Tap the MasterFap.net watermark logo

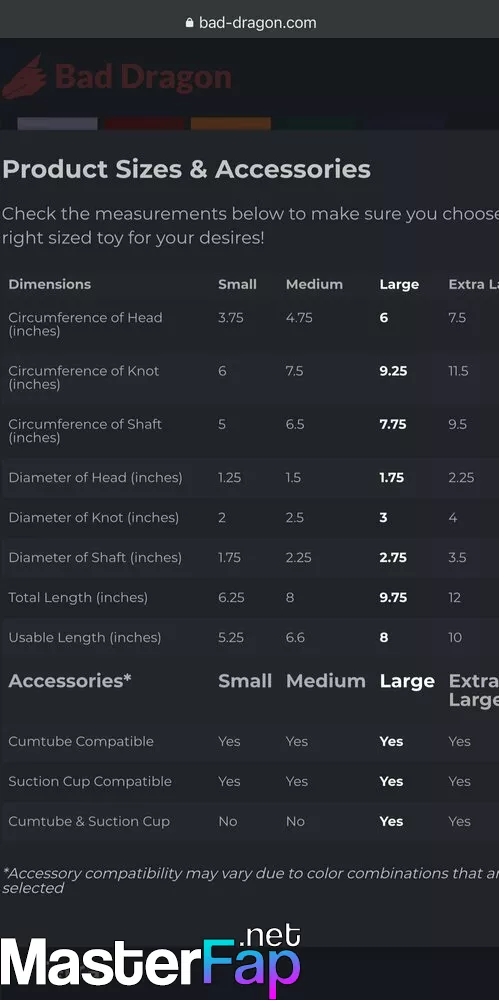151,959
